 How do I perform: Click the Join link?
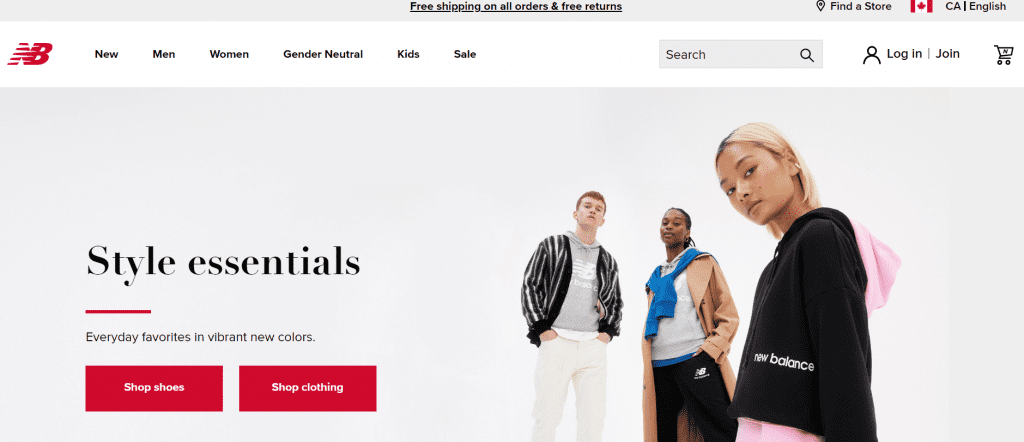pos(948,54)
